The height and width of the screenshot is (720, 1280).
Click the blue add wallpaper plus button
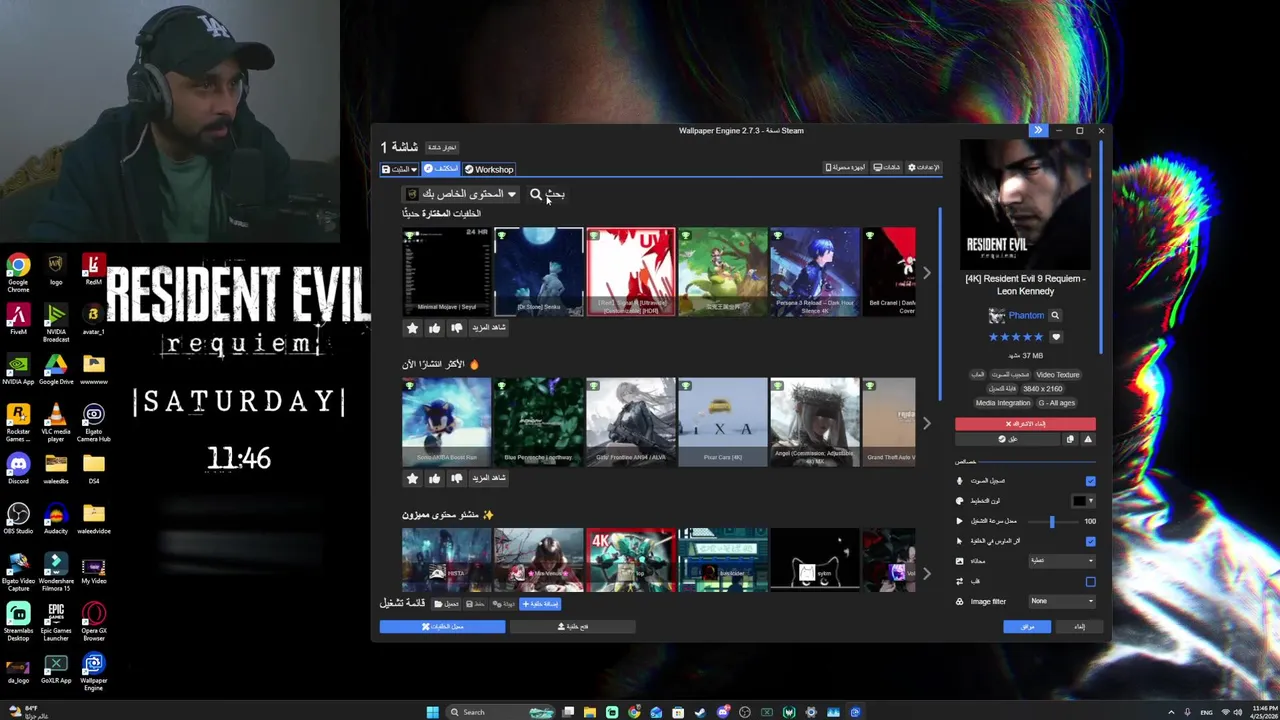(x=540, y=604)
